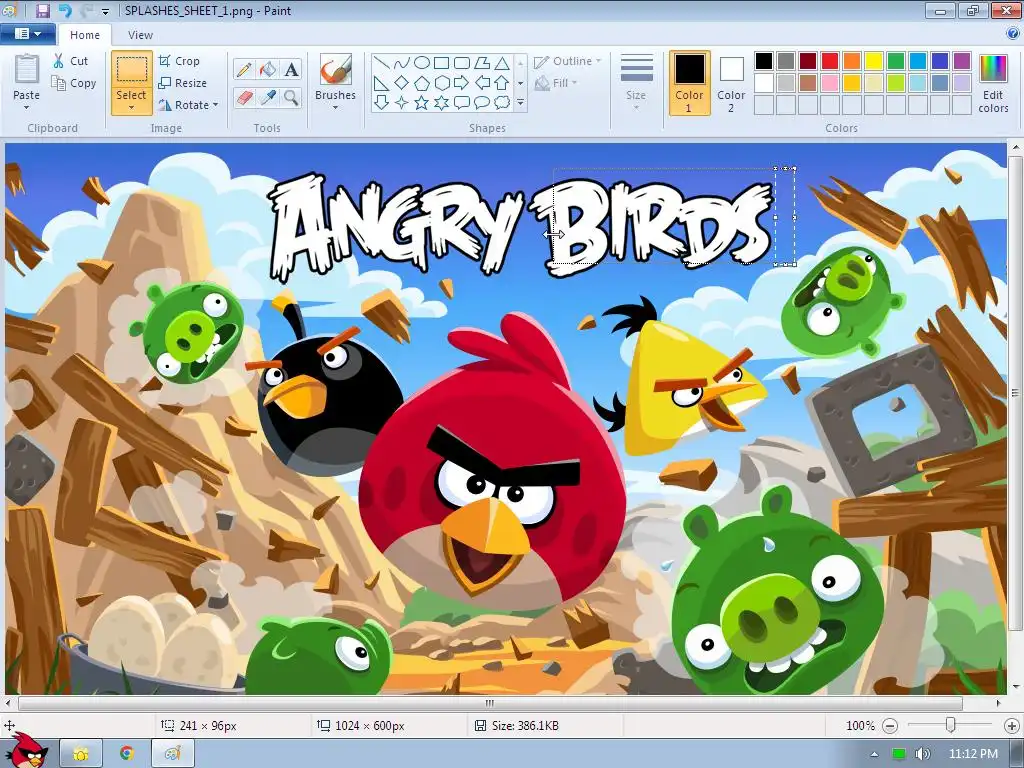Choose the Right triangle shape

[x=381, y=83]
